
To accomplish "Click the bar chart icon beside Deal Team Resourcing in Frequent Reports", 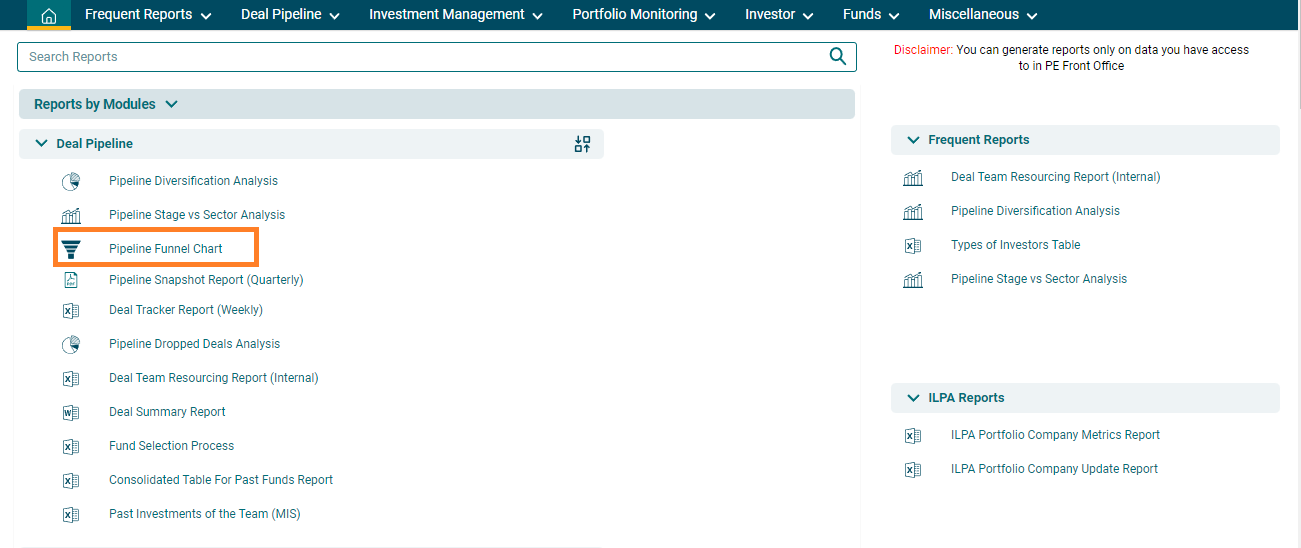I will point(913,178).
